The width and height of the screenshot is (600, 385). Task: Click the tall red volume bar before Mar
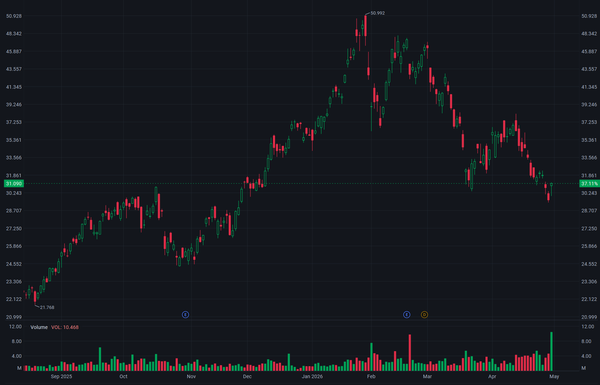pos(410,352)
